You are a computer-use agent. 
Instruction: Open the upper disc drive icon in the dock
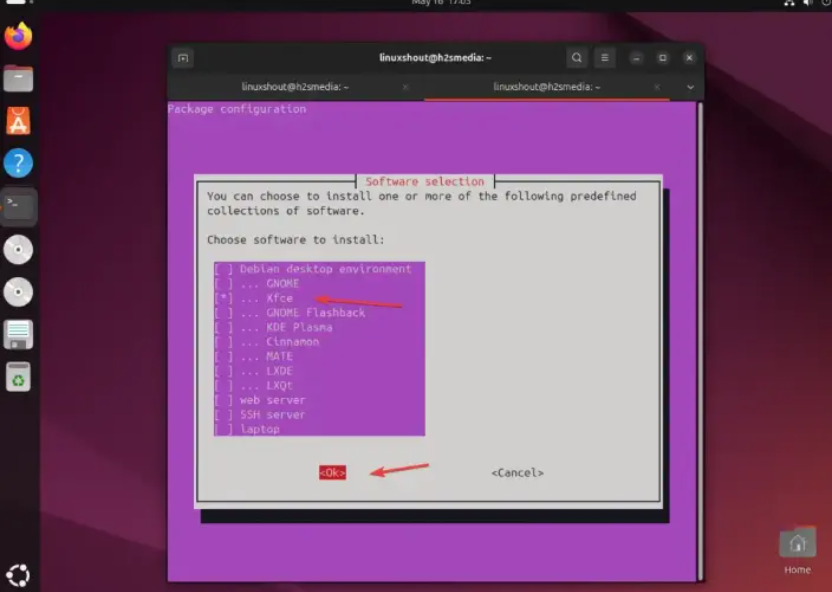(x=18, y=249)
